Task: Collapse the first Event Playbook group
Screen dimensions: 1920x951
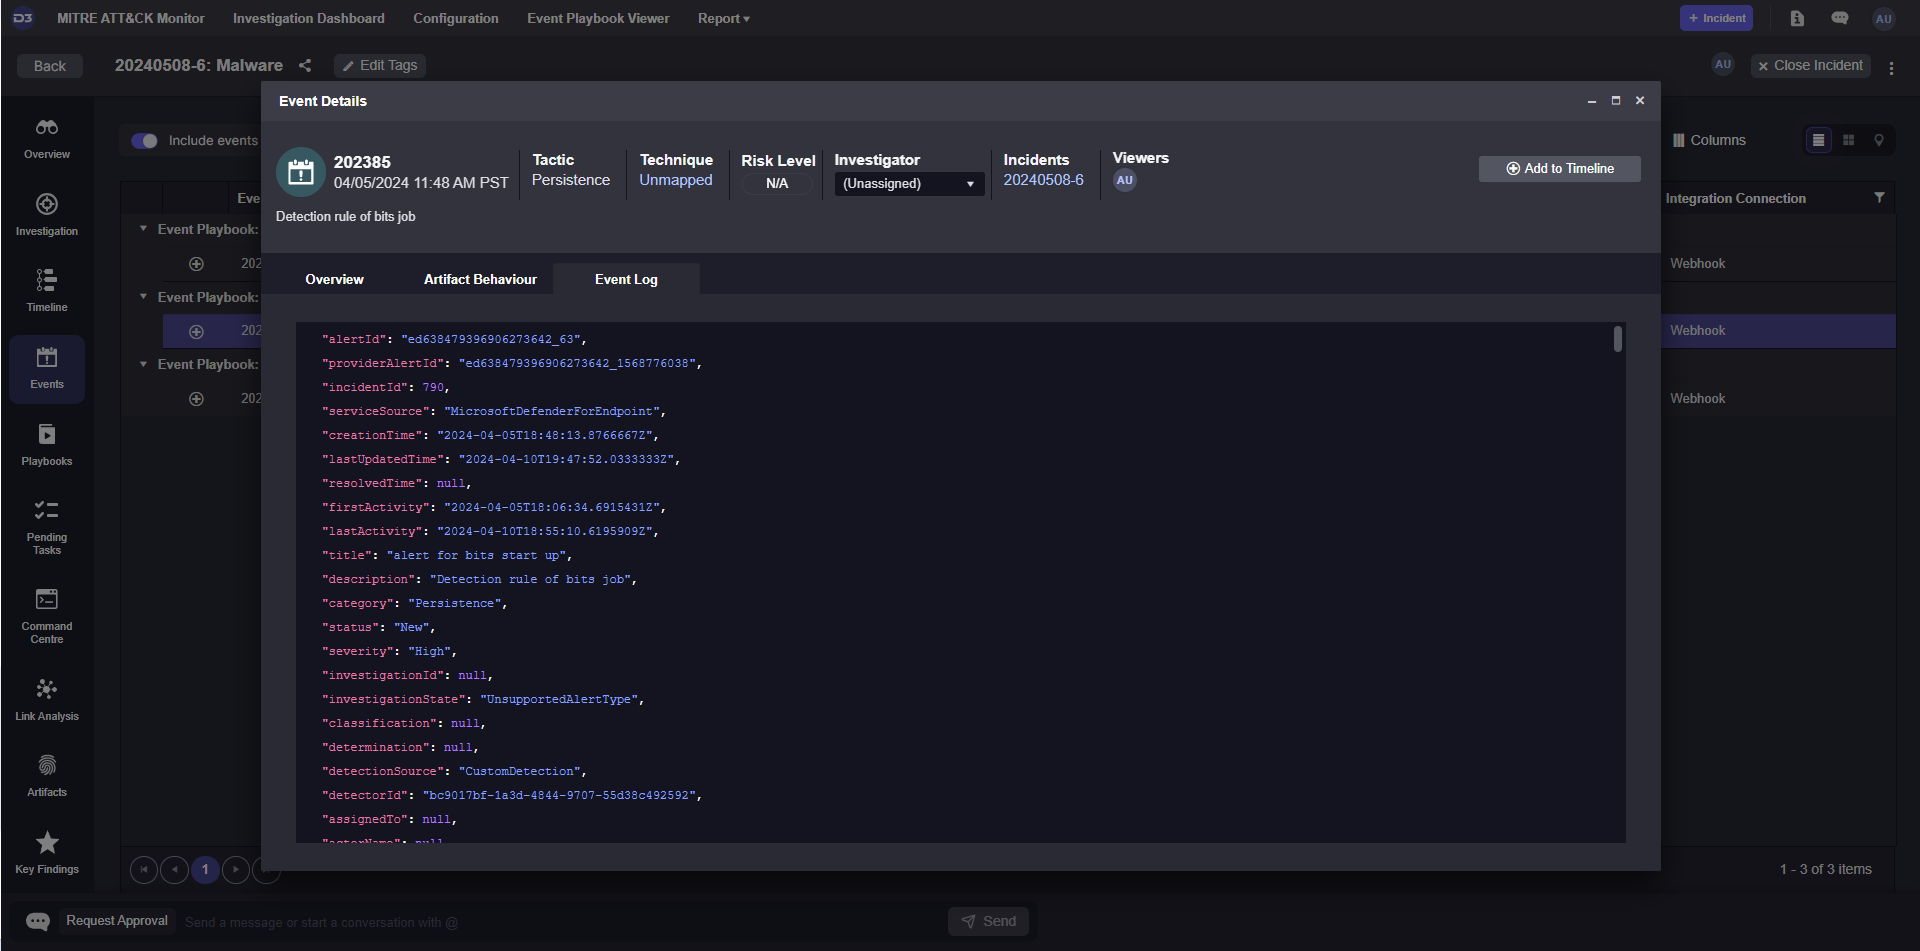Action: [143, 229]
